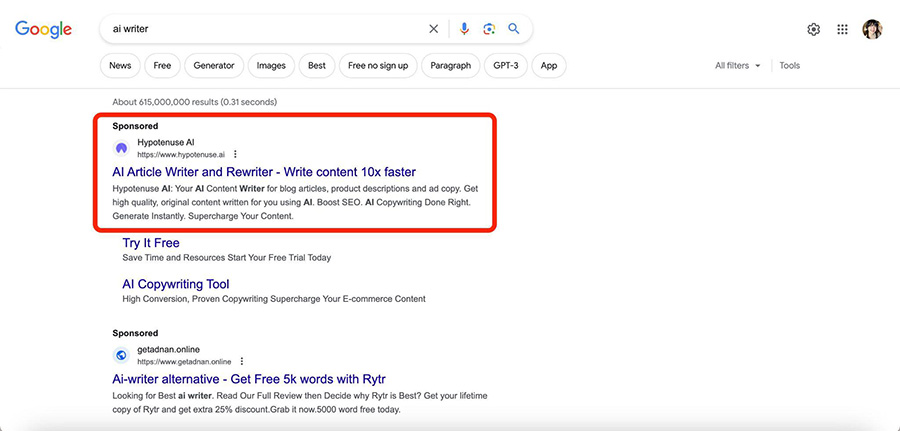Viewport: 900px width, 431px height.
Task: Open the three-dot menu beside getadnan.online URL
Action: 242,361
